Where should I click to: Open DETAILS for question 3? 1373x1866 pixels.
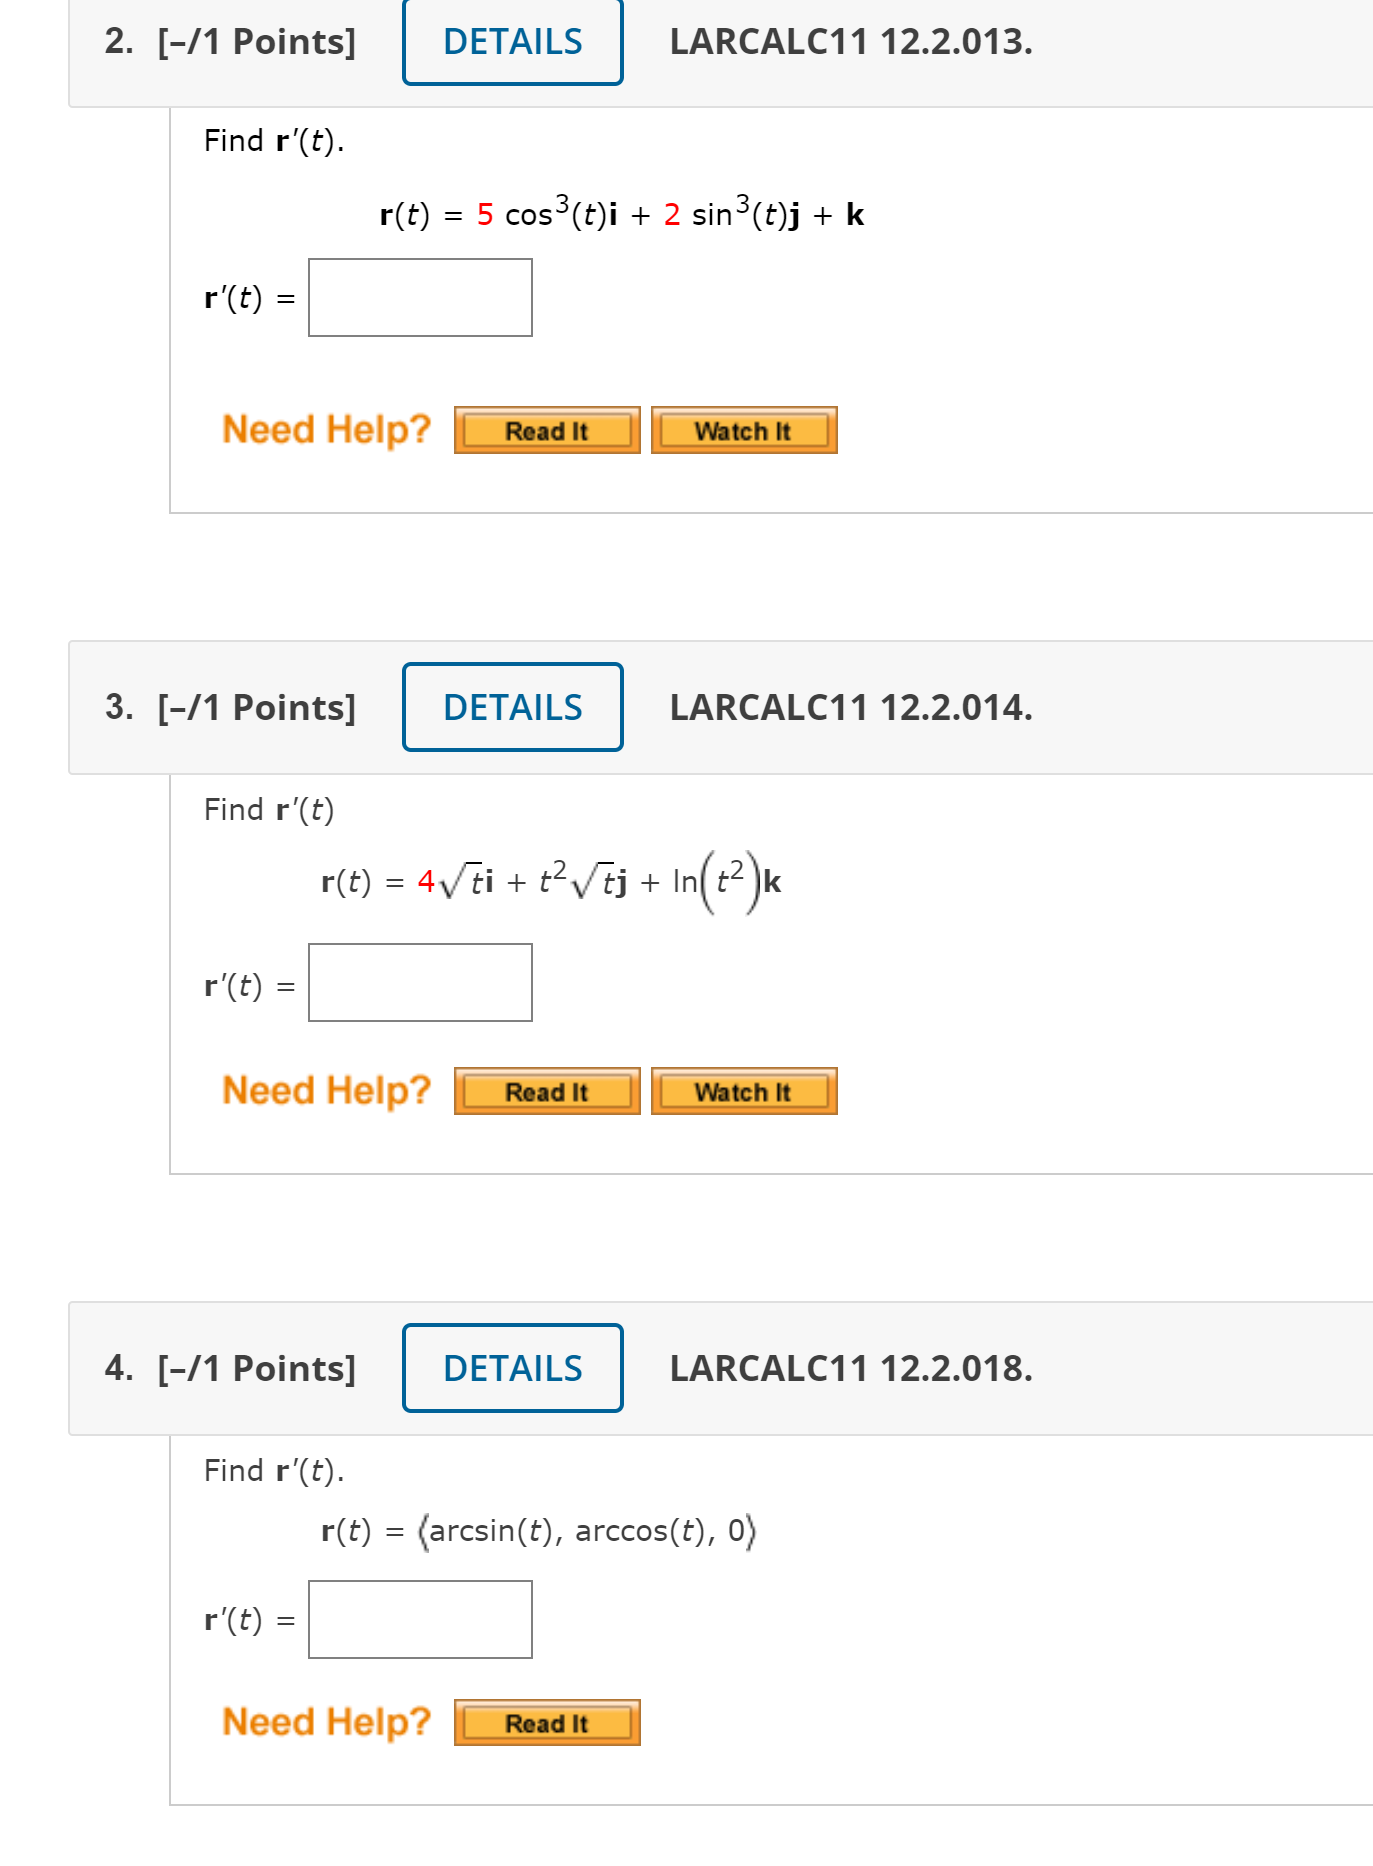coord(511,707)
